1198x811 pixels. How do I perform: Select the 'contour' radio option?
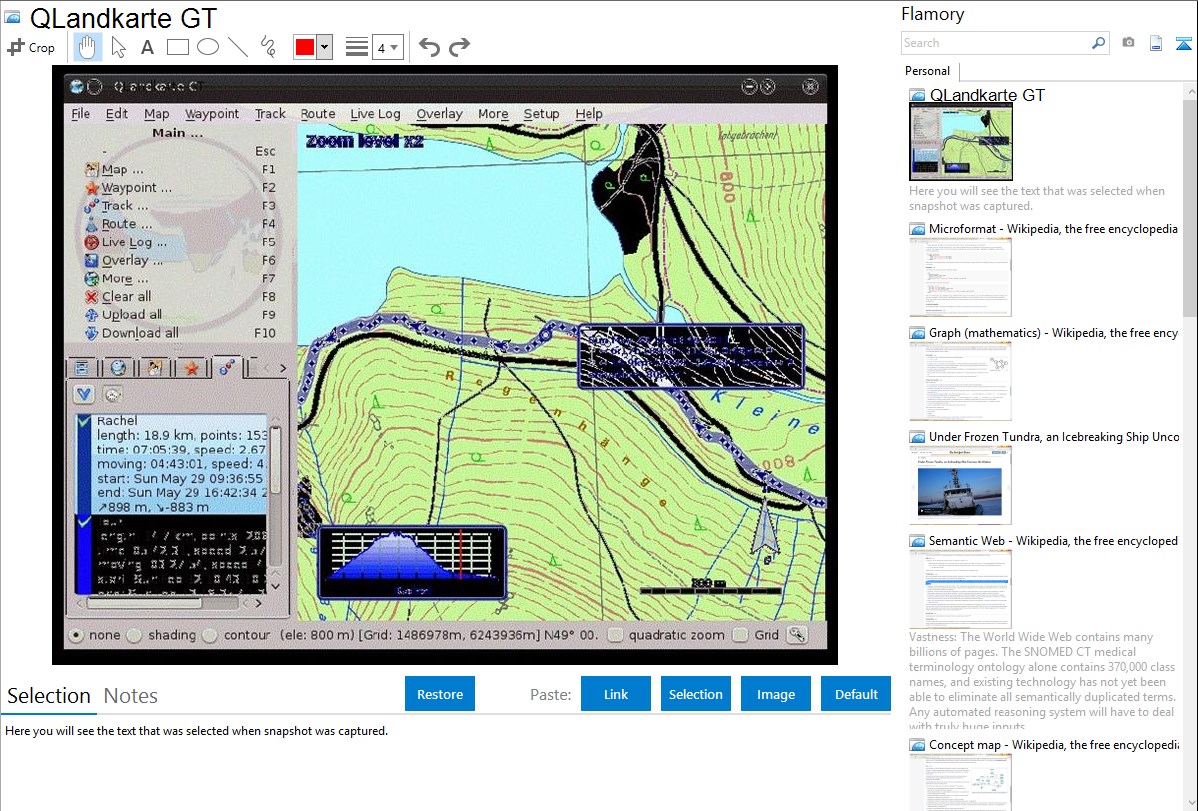click(x=210, y=635)
